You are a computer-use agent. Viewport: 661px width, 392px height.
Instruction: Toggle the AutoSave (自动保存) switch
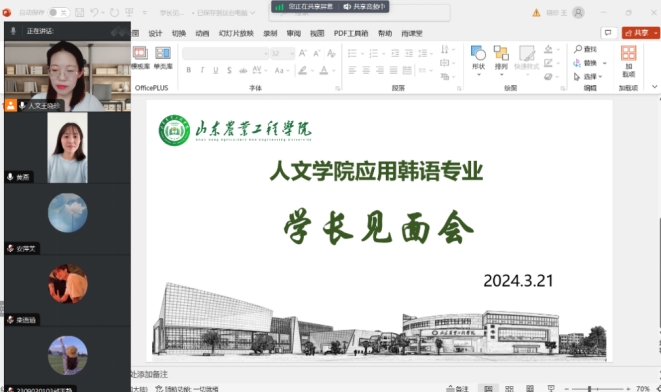pos(59,13)
